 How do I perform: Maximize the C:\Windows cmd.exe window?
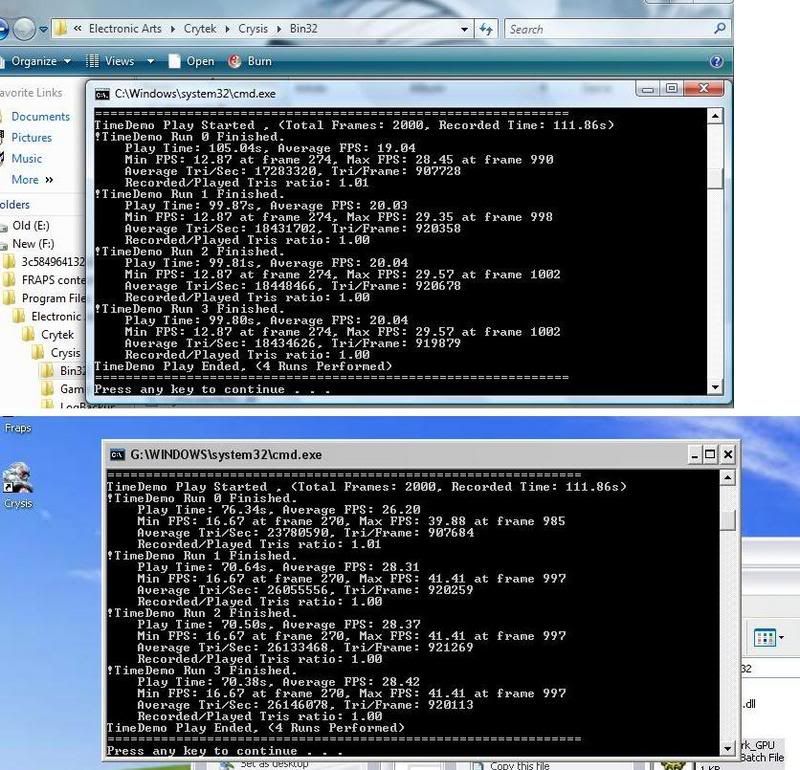pyautogui.click(x=671, y=89)
